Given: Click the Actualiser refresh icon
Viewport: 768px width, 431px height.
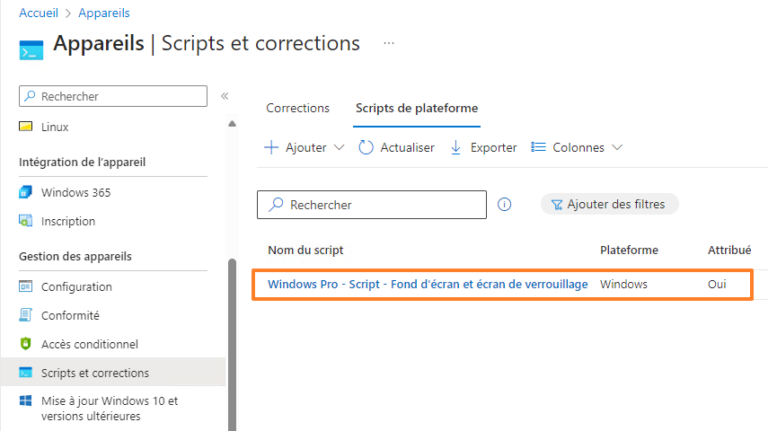Looking at the screenshot, I should [x=366, y=147].
